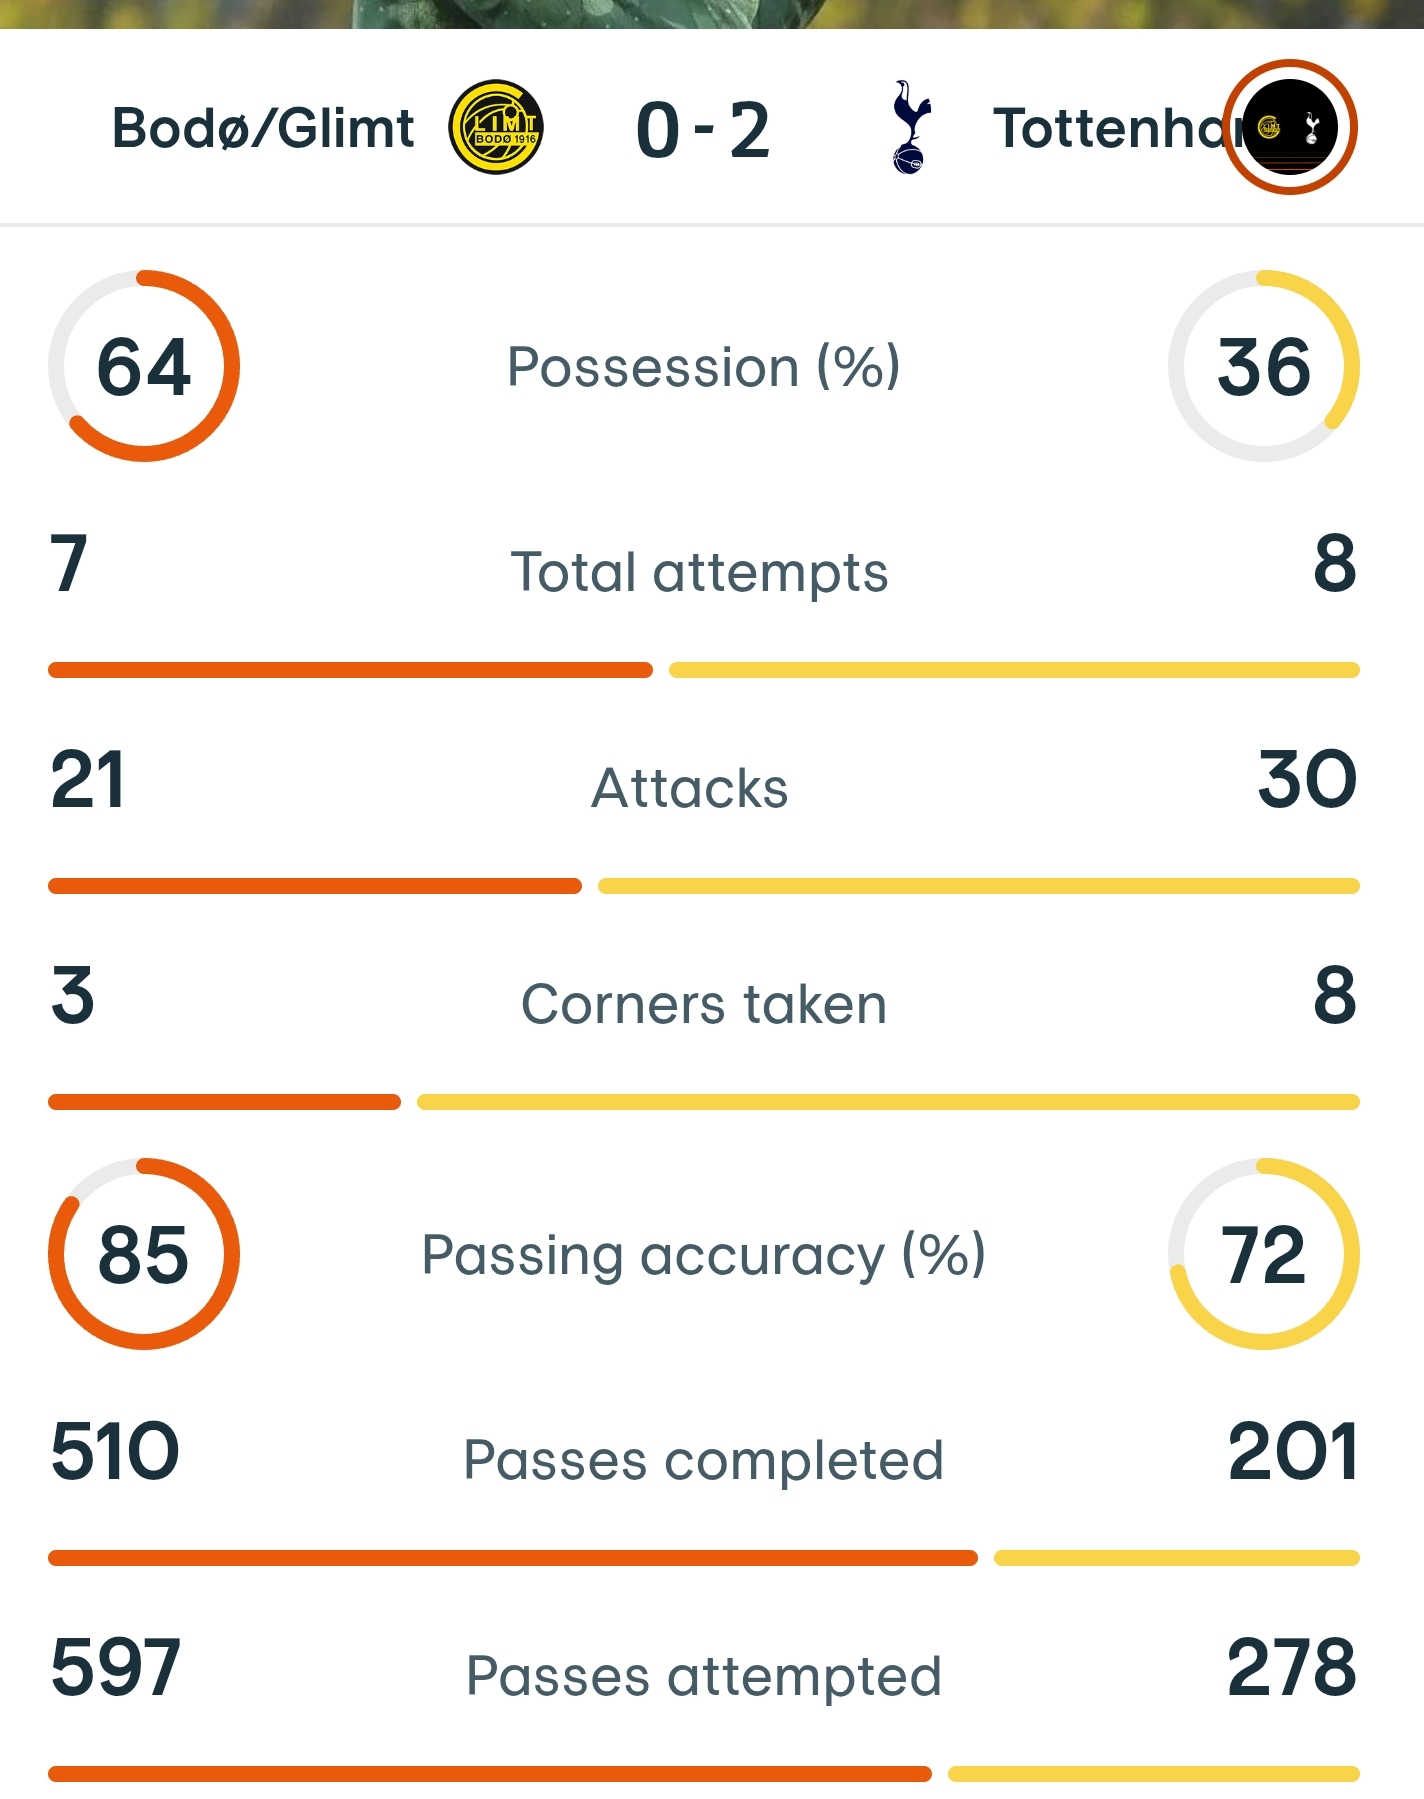
Task: Click the yellow Corners taken bar
Action: click(x=888, y=1102)
